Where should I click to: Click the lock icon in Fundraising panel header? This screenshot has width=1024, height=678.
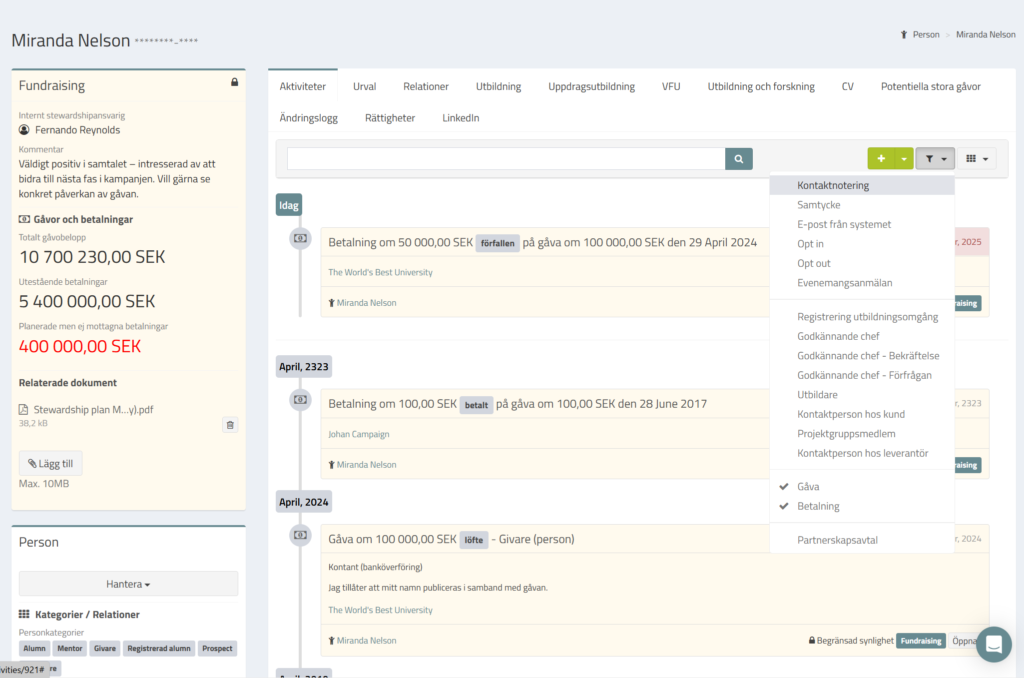[x=234, y=83]
